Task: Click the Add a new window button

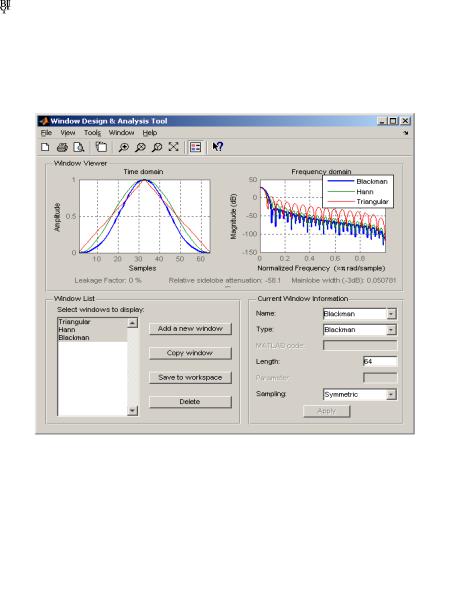Action: (x=191, y=329)
